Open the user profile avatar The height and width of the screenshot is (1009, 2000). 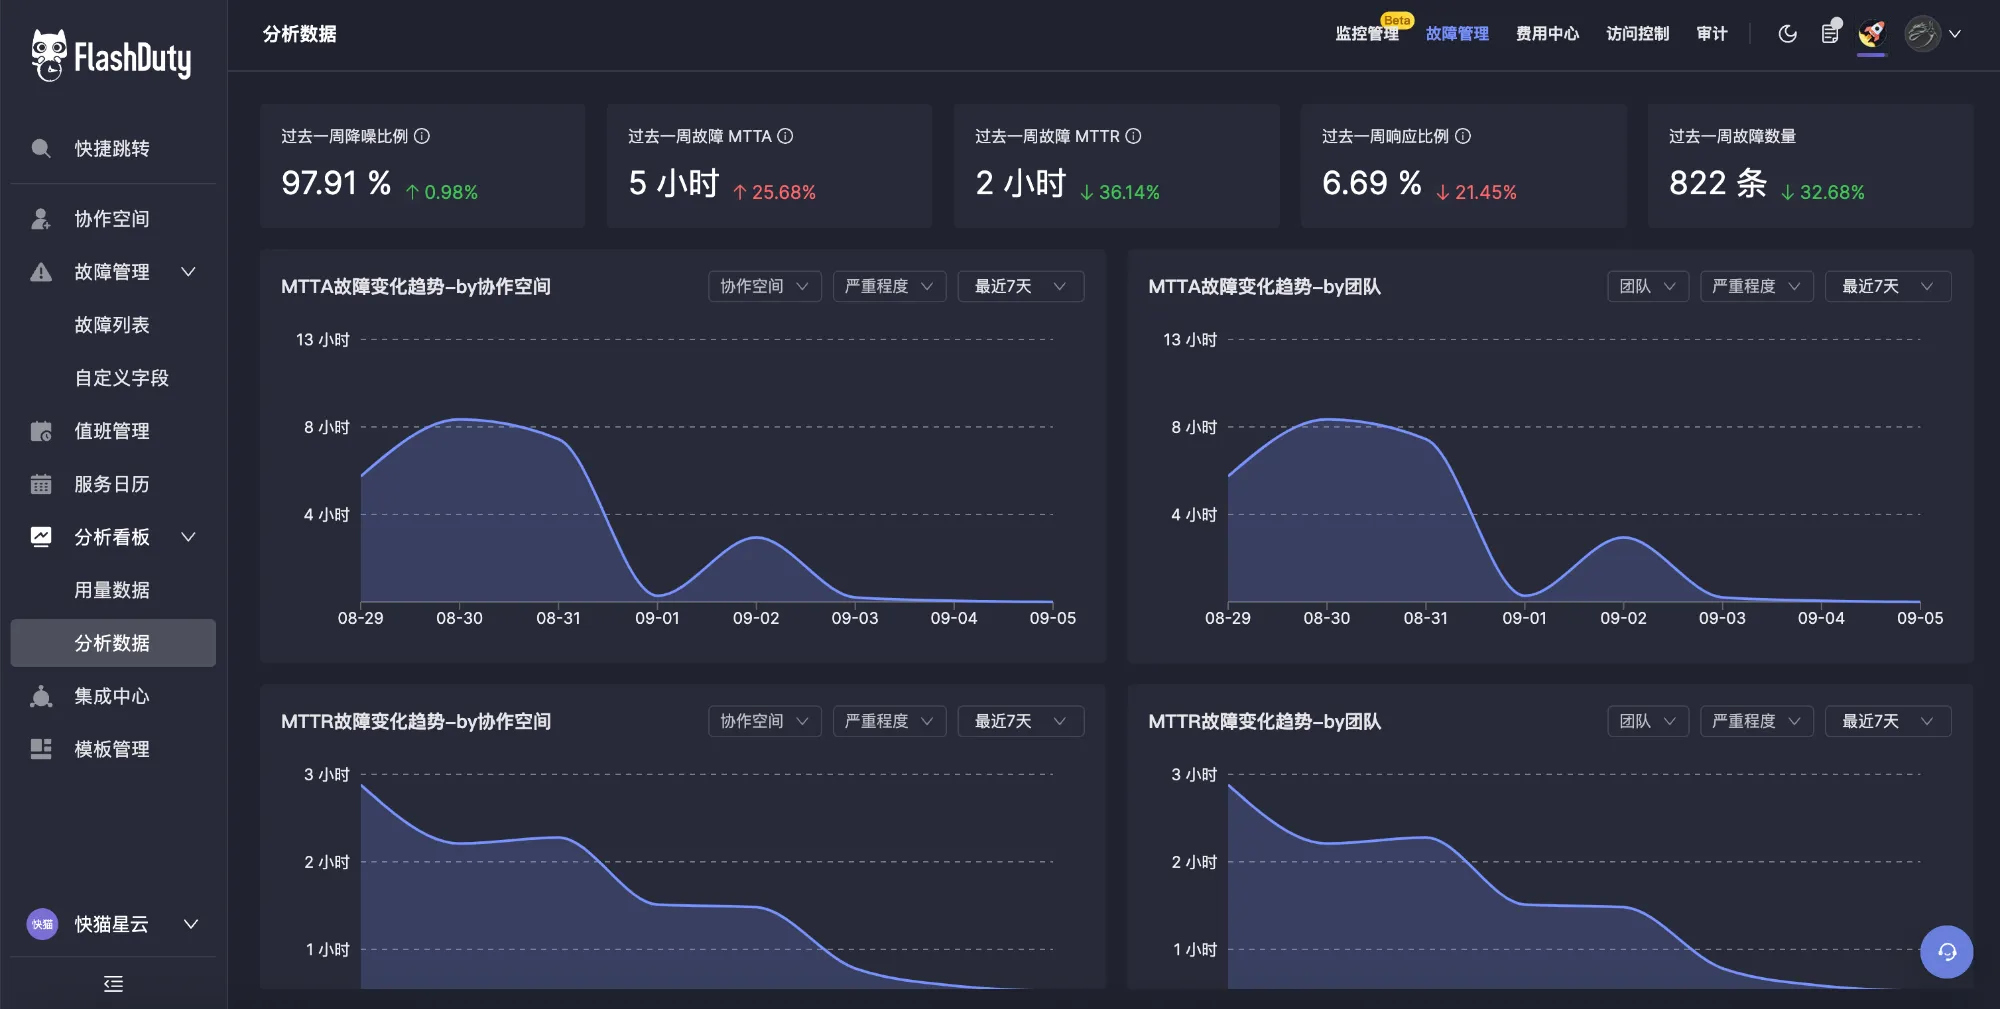1922,34
